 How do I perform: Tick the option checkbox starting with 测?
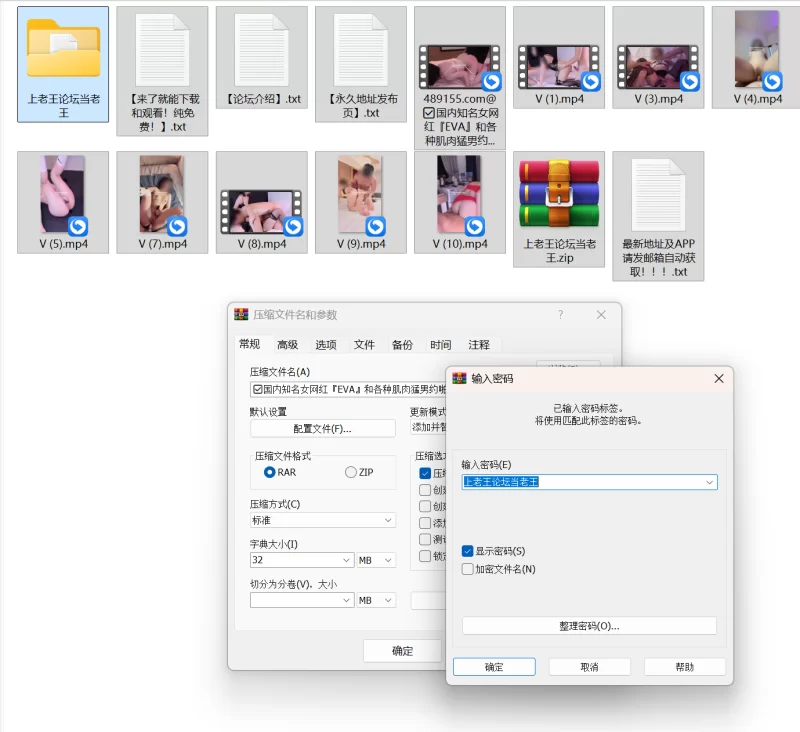coord(424,539)
